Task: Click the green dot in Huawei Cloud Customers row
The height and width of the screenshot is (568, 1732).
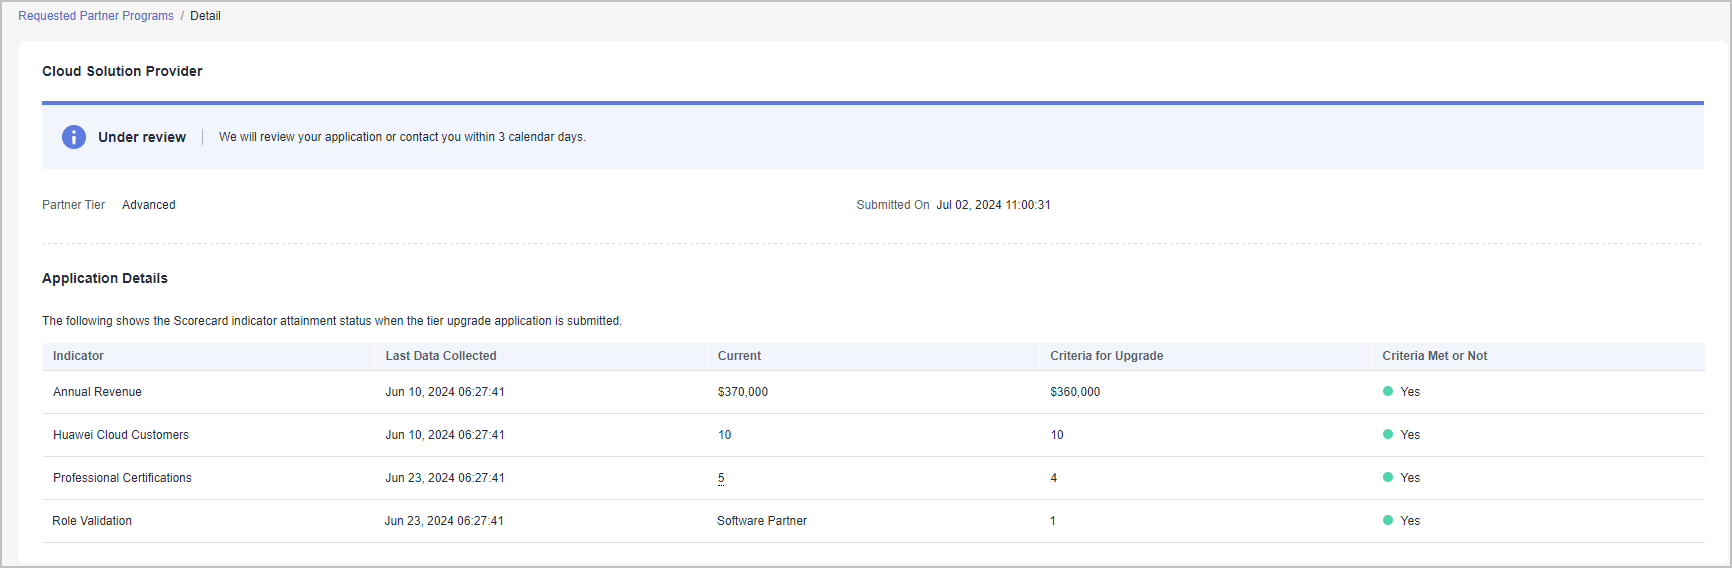Action: (x=1388, y=434)
